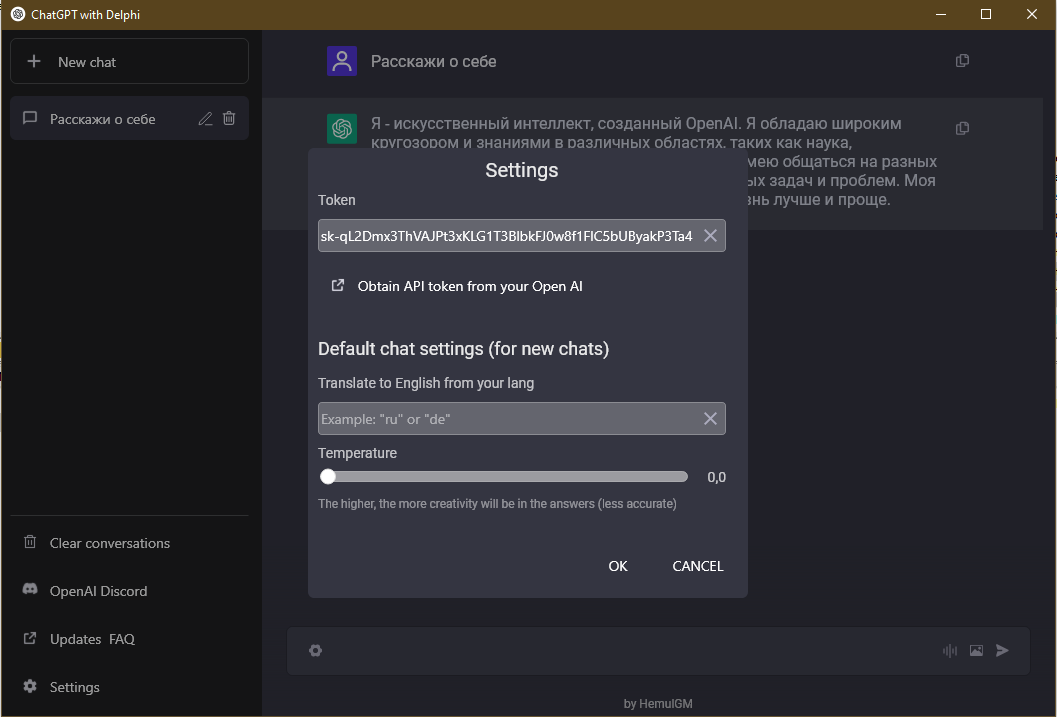Image resolution: width=1057 pixels, height=717 pixels.
Task: Click the Temperature slider track
Action: pos(504,476)
